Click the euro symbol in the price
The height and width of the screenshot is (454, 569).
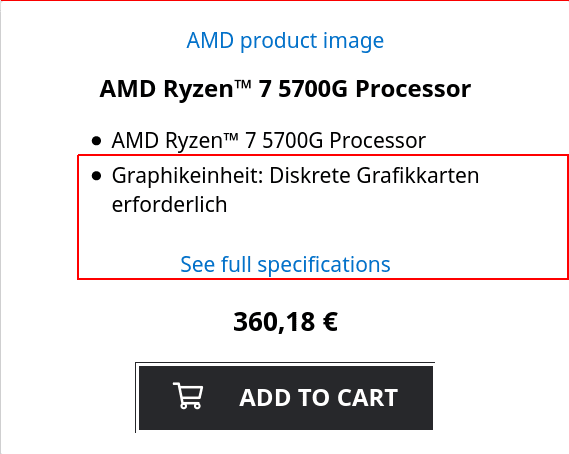tap(330, 322)
